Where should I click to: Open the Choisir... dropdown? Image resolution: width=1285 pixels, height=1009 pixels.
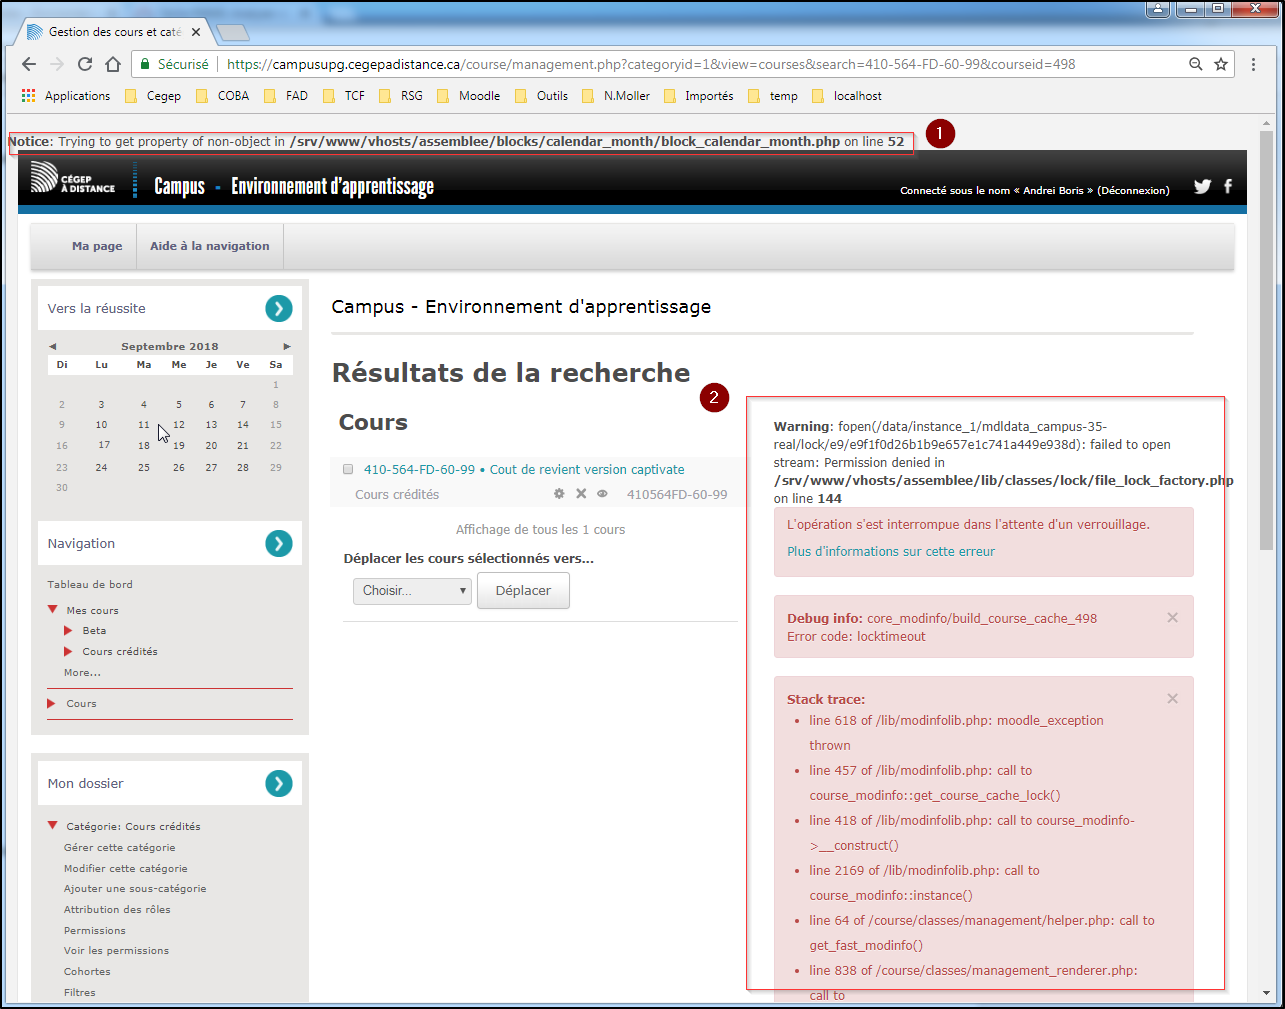coord(412,591)
